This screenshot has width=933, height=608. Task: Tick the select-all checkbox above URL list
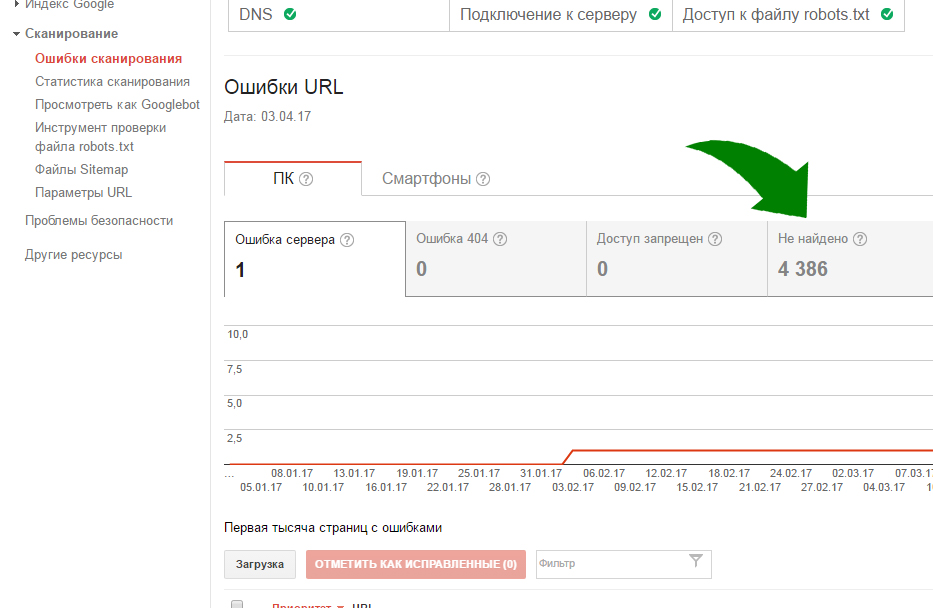coord(237,604)
